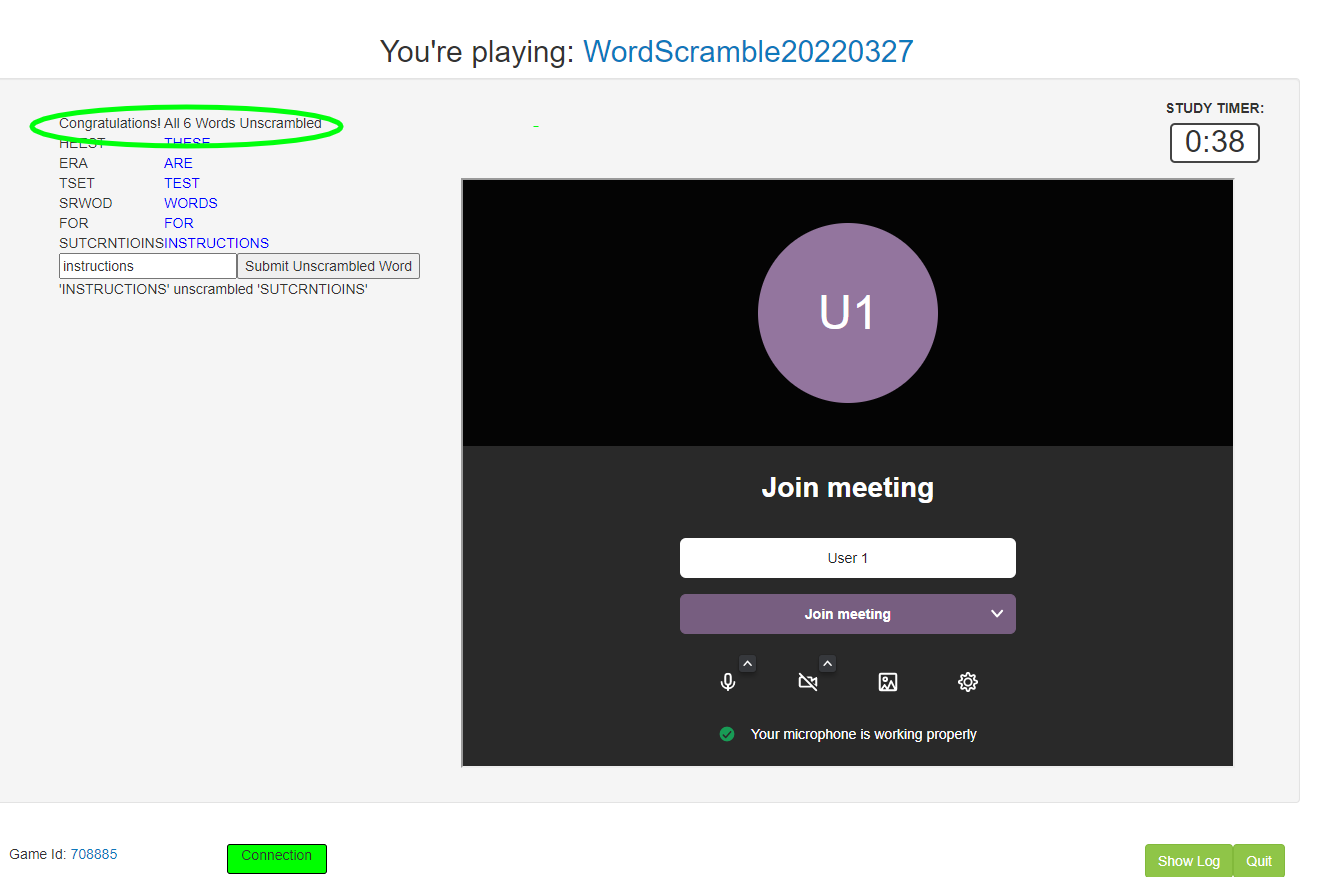Click the Submit Unscrambled Word button

pyautogui.click(x=328, y=266)
